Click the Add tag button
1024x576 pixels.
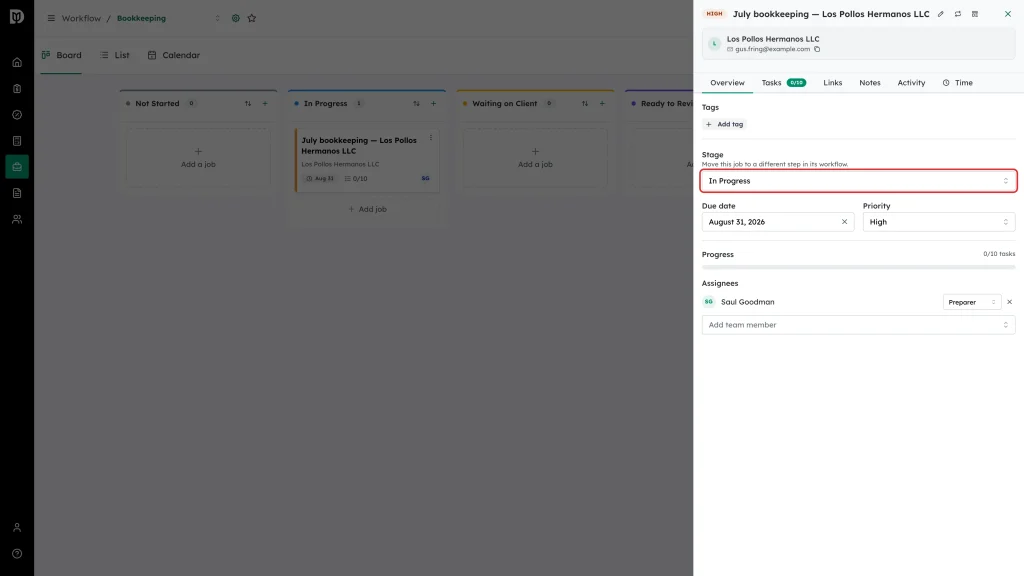(724, 124)
